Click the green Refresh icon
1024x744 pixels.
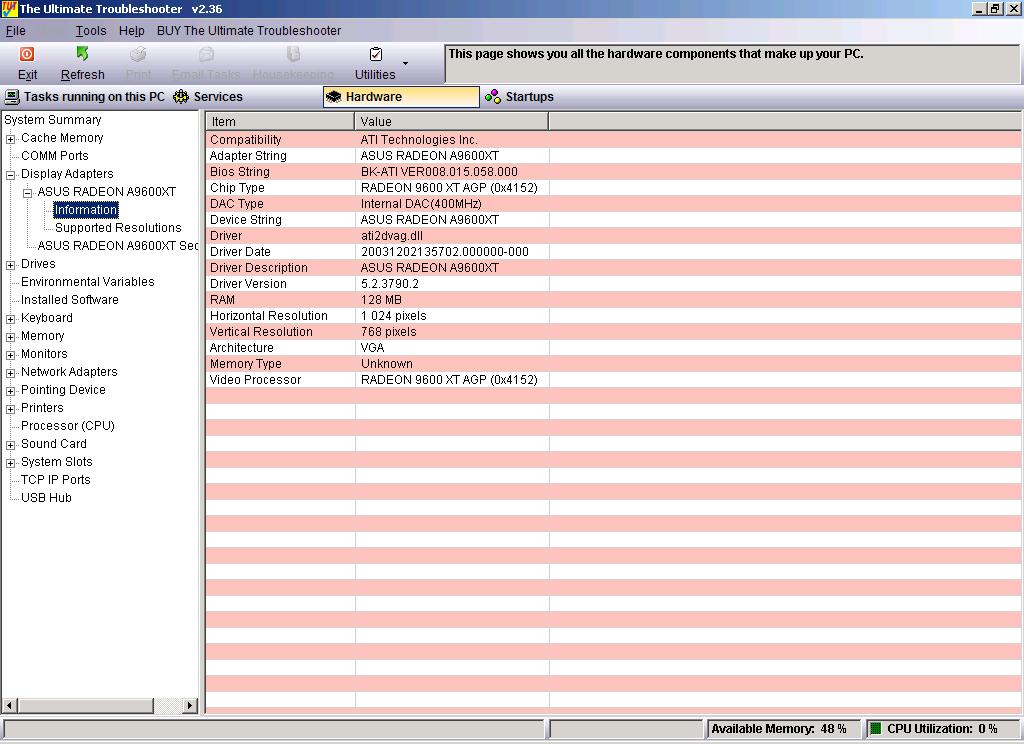[82, 54]
